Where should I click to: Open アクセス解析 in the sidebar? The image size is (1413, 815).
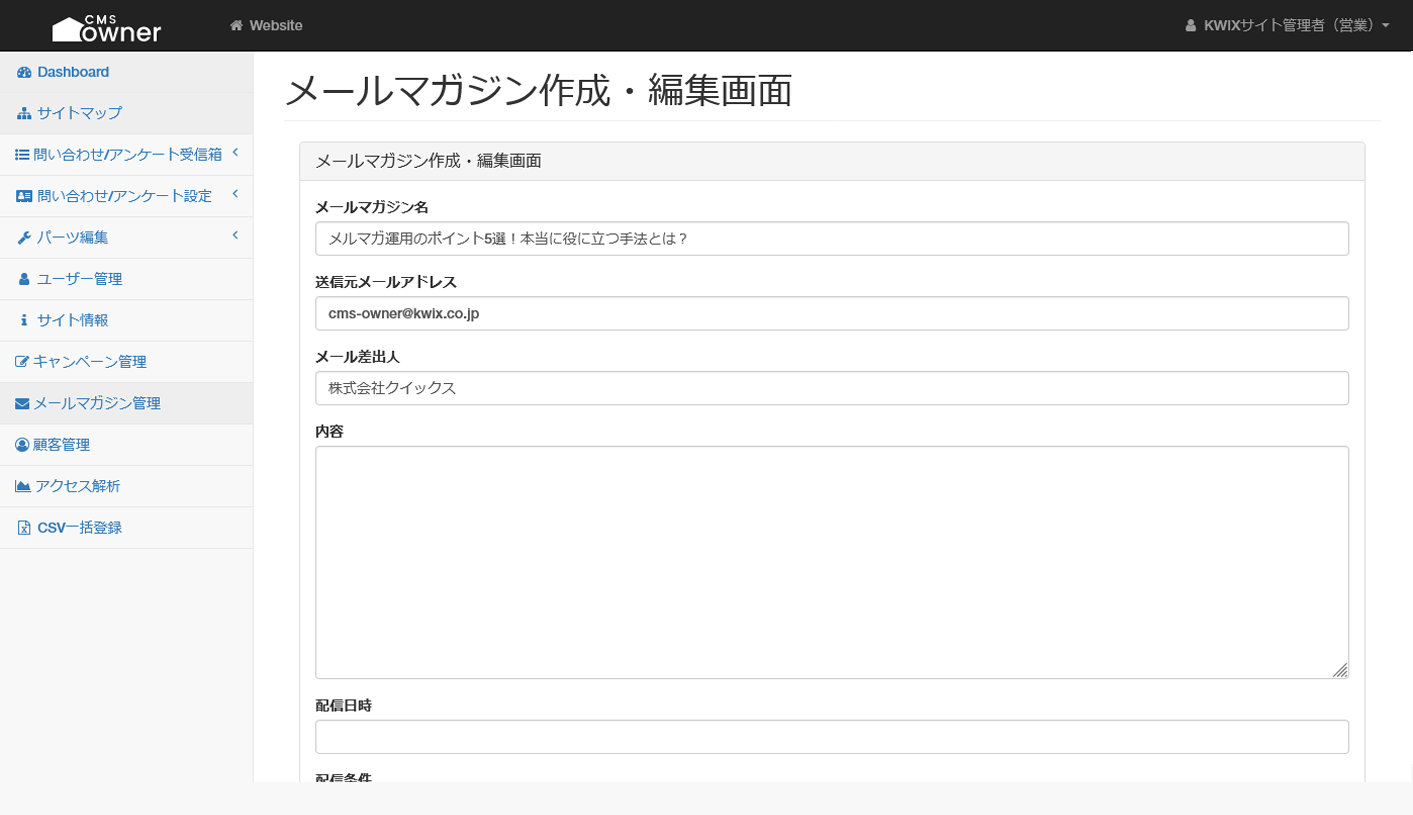point(126,486)
